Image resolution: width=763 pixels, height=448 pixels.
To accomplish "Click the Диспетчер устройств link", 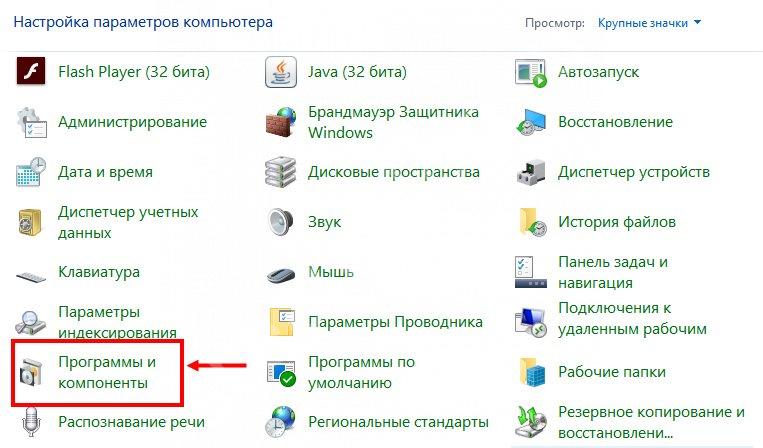I will pos(634,172).
